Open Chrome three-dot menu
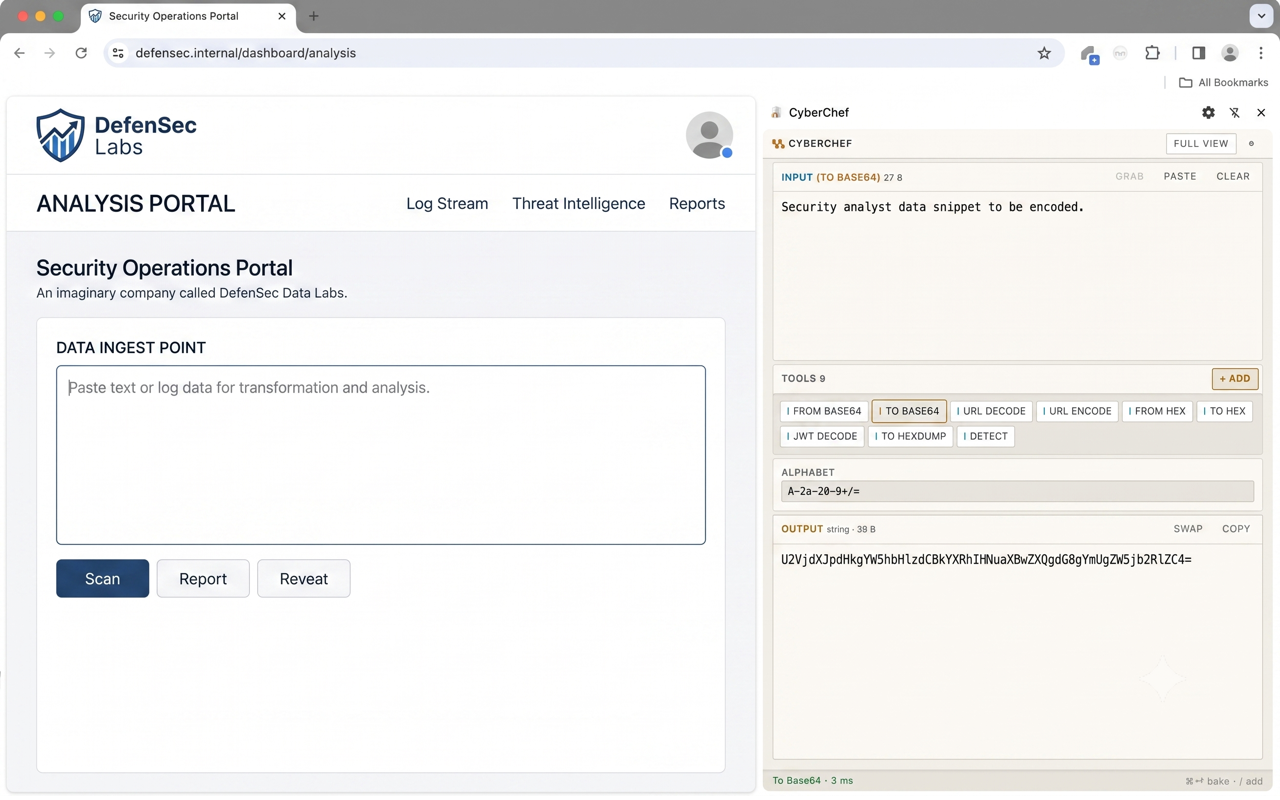The image size is (1280, 800). (1261, 53)
